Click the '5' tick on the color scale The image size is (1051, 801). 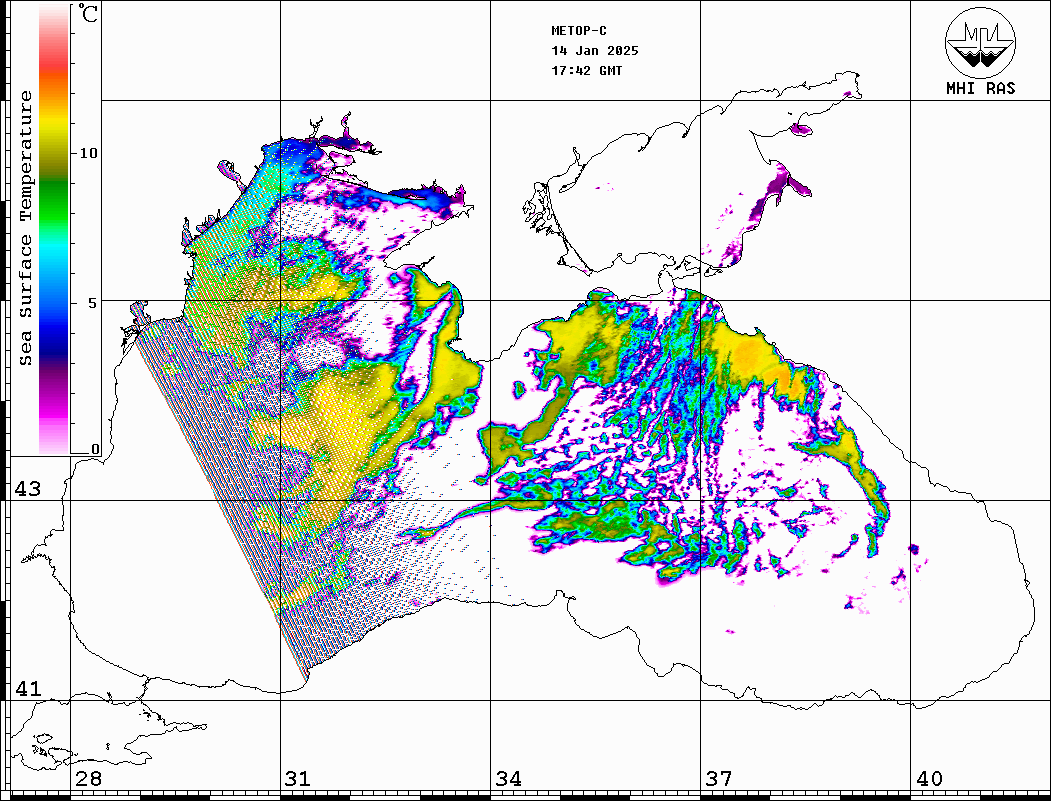[x=93, y=303]
